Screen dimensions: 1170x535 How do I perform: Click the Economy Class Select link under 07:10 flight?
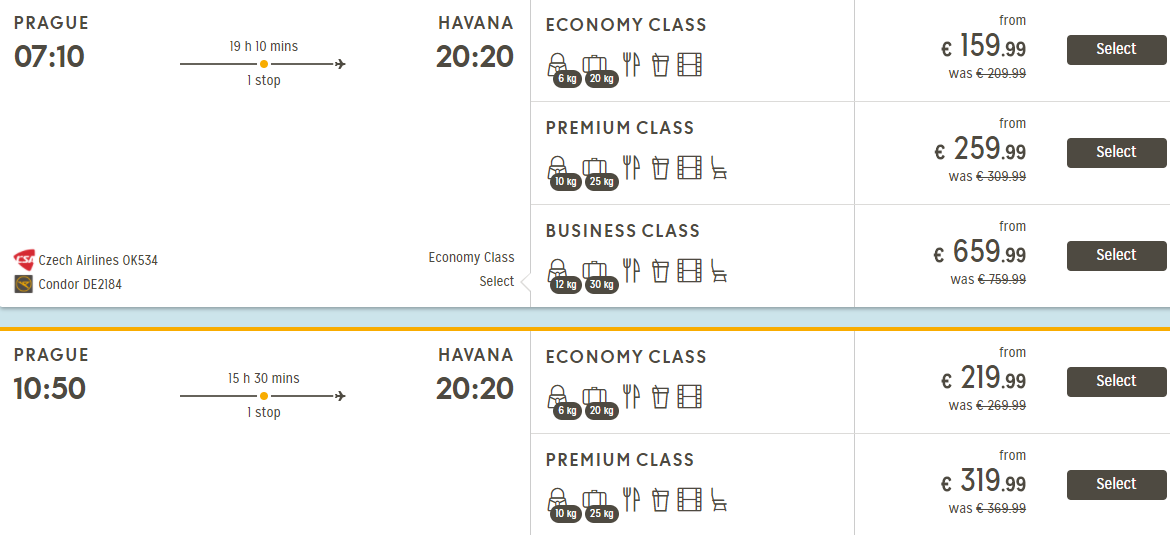tap(496, 281)
